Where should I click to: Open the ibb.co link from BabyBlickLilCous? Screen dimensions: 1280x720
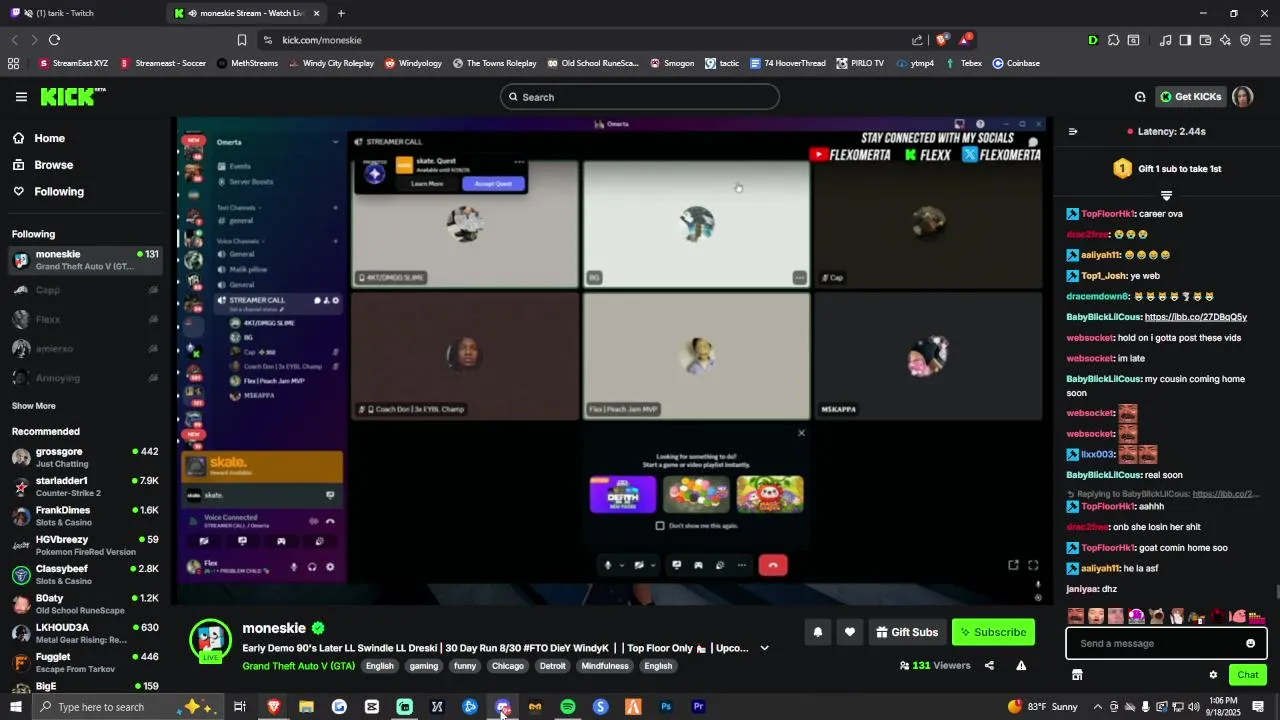1196,317
